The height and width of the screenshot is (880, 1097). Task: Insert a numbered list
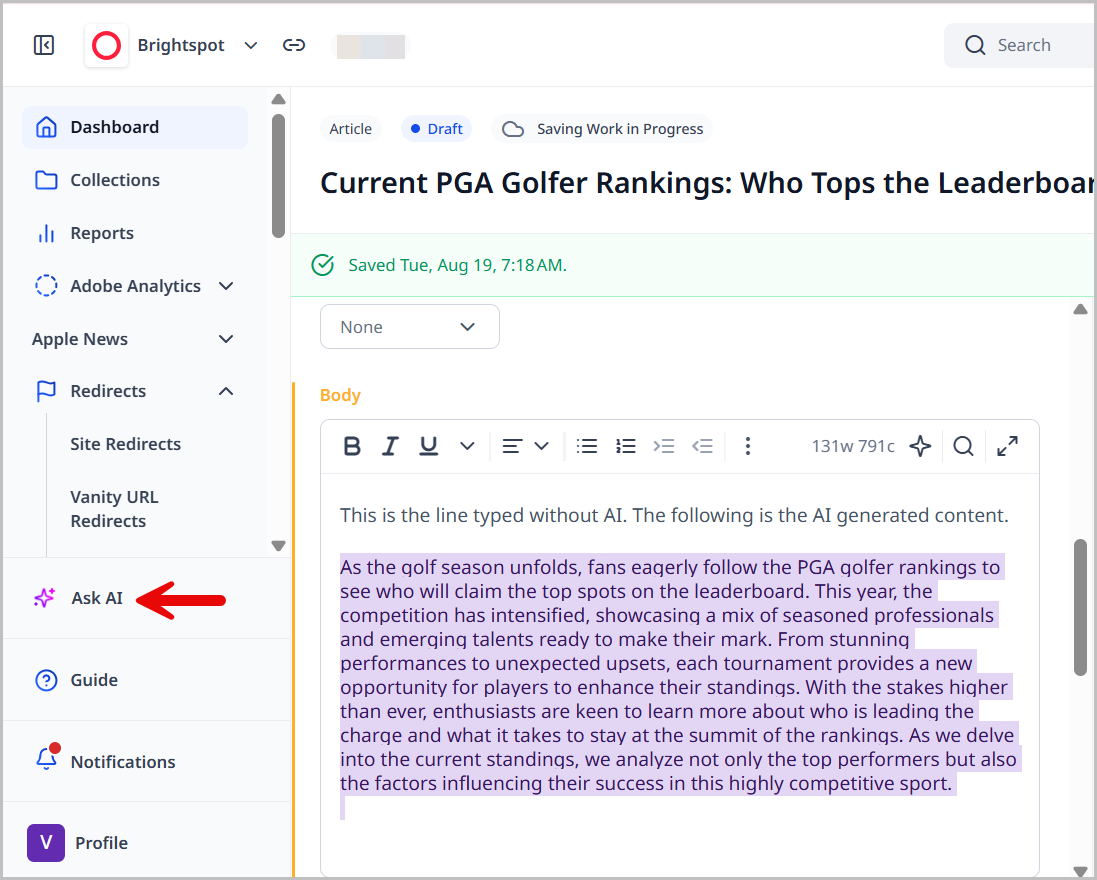(x=626, y=446)
